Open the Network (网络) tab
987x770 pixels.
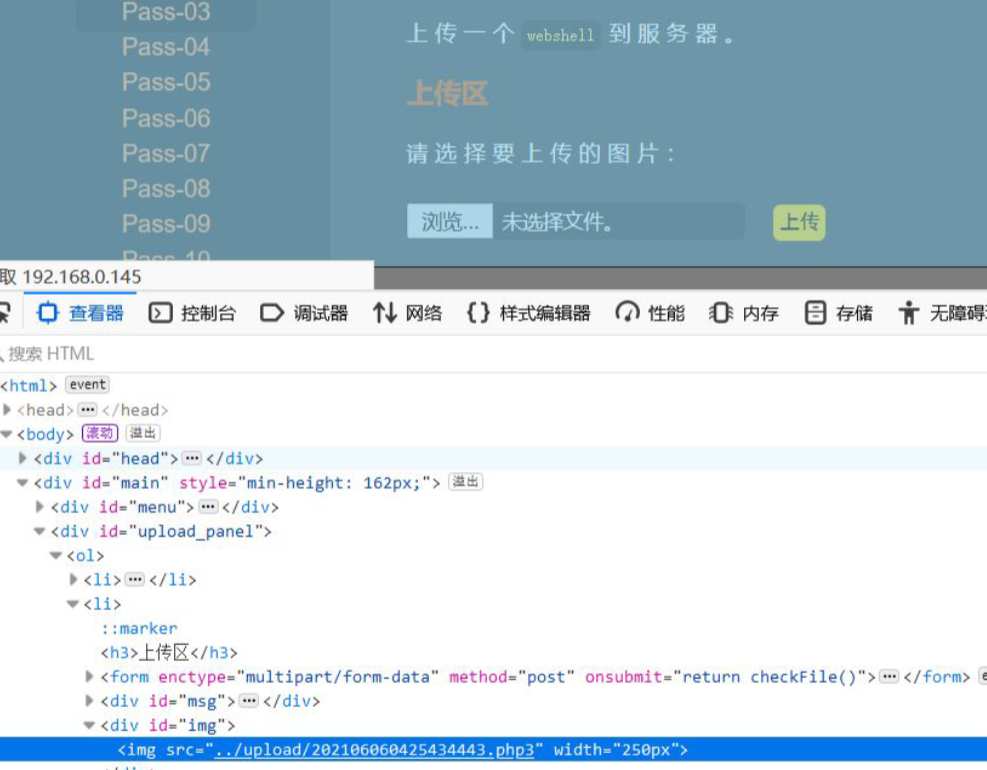click(408, 313)
